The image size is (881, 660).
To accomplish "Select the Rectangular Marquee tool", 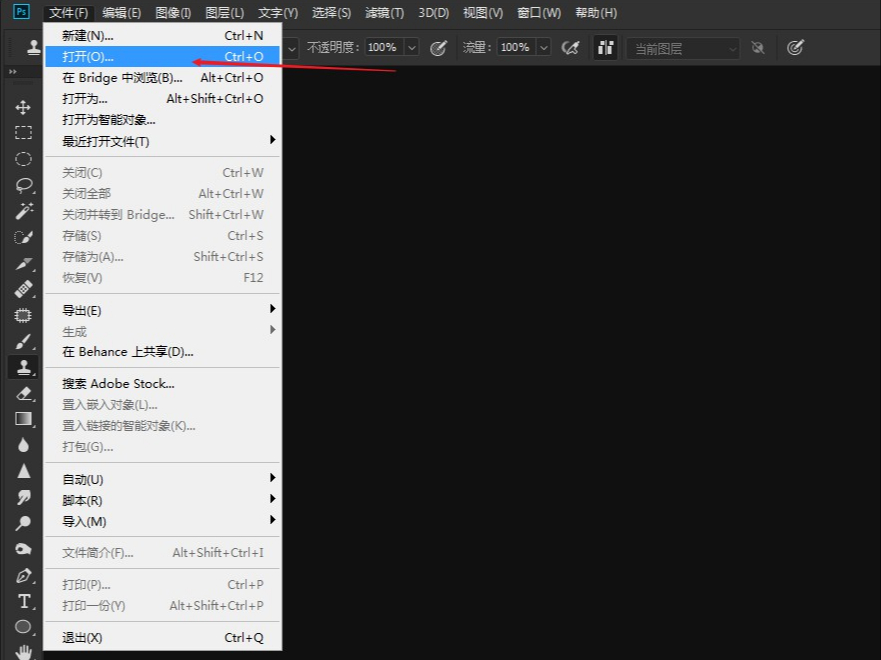I will click(x=23, y=133).
